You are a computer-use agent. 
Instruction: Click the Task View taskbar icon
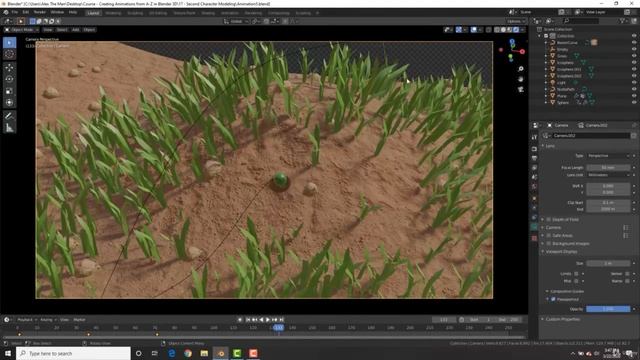point(155,353)
